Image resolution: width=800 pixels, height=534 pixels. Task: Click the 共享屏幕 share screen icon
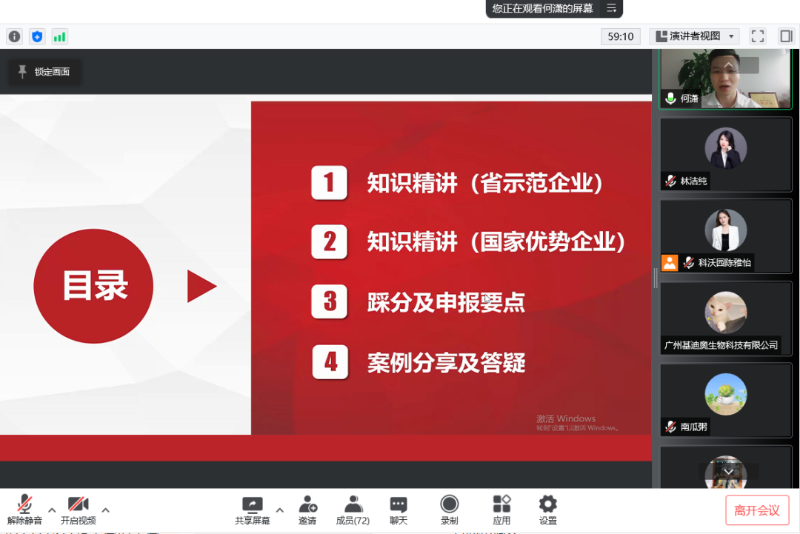(x=252, y=506)
